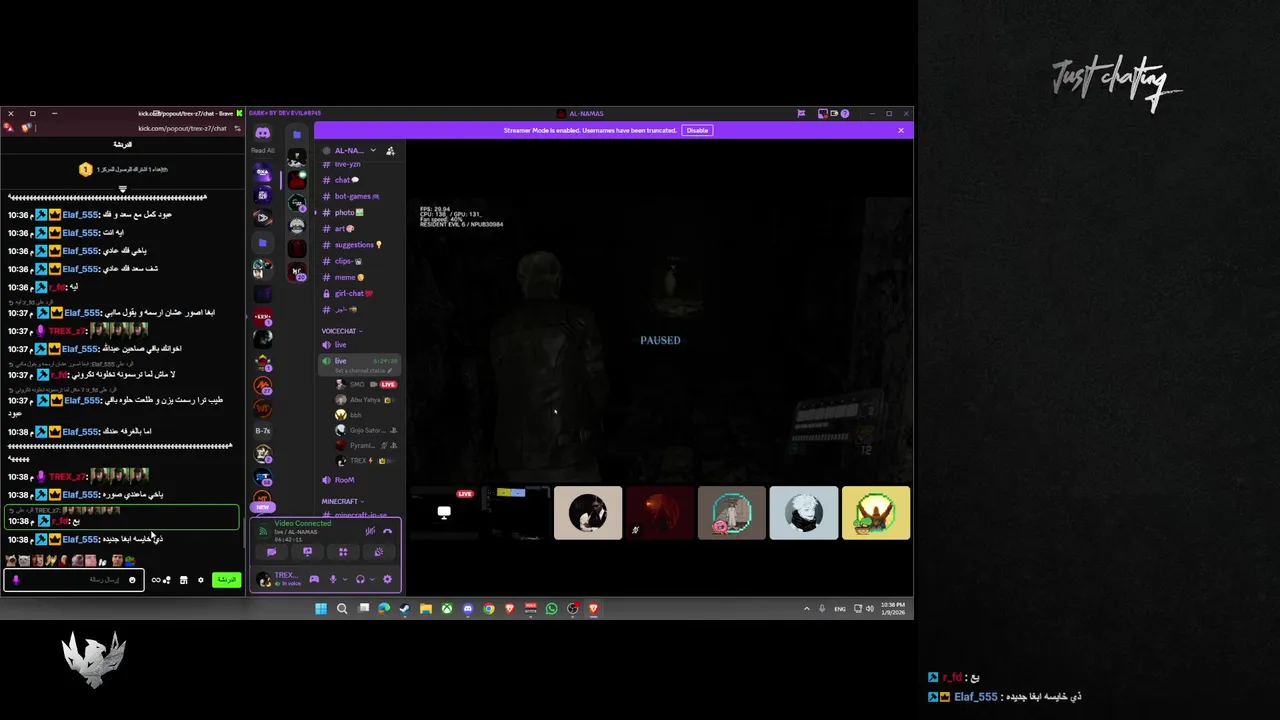Click the gifted subs badge in Kick chat
The image size is (1280, 720).
pos(85,169)
